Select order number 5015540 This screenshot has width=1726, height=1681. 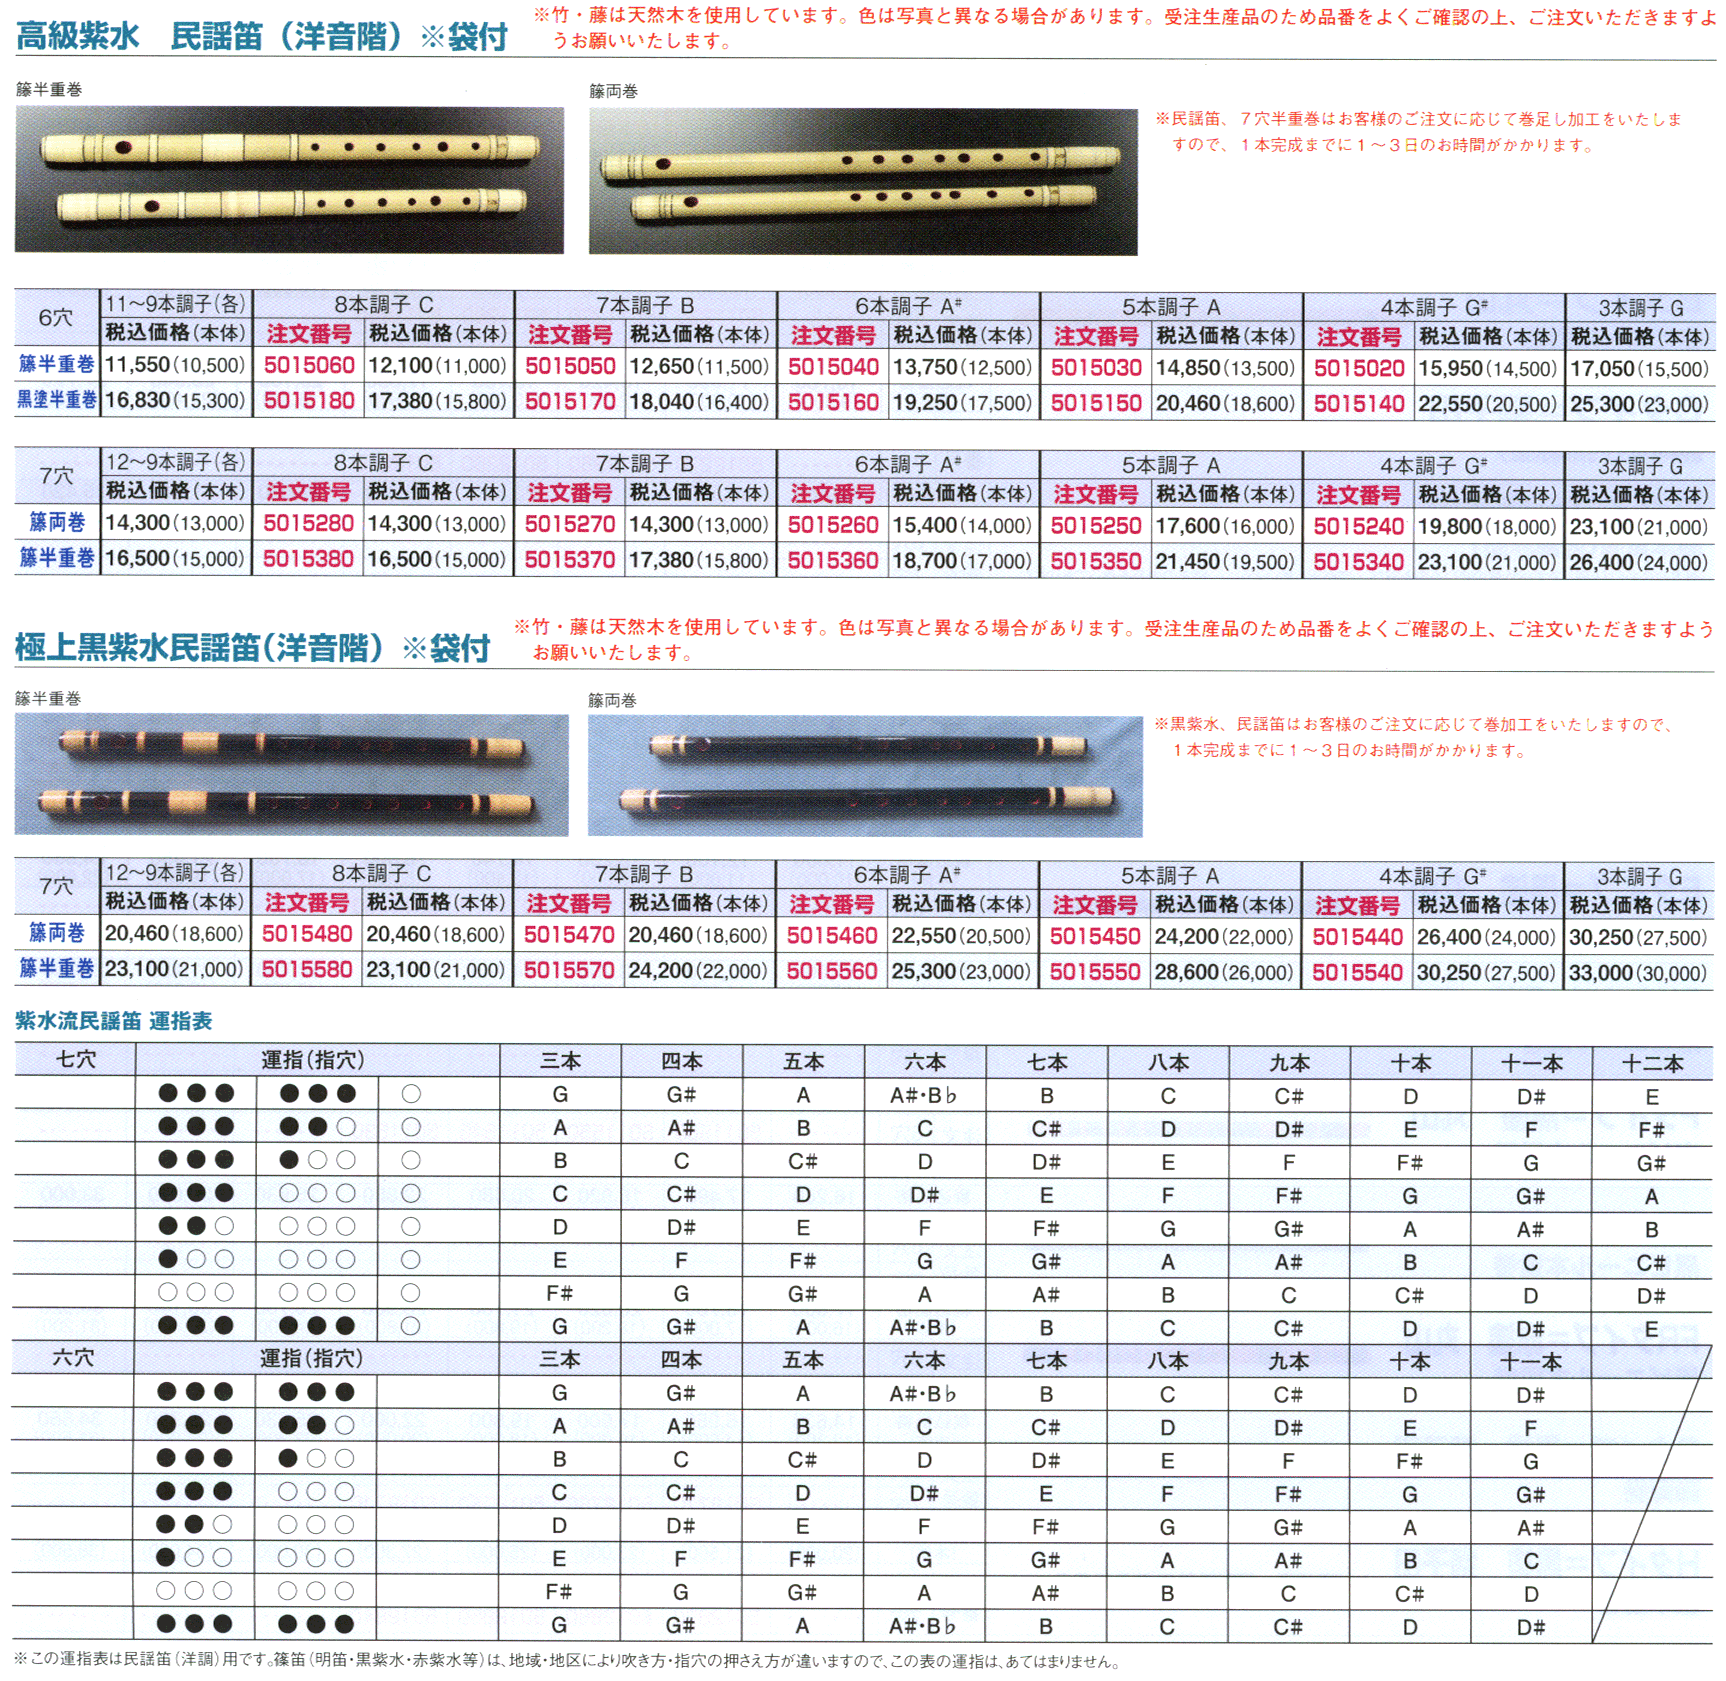coord(1358,973)
